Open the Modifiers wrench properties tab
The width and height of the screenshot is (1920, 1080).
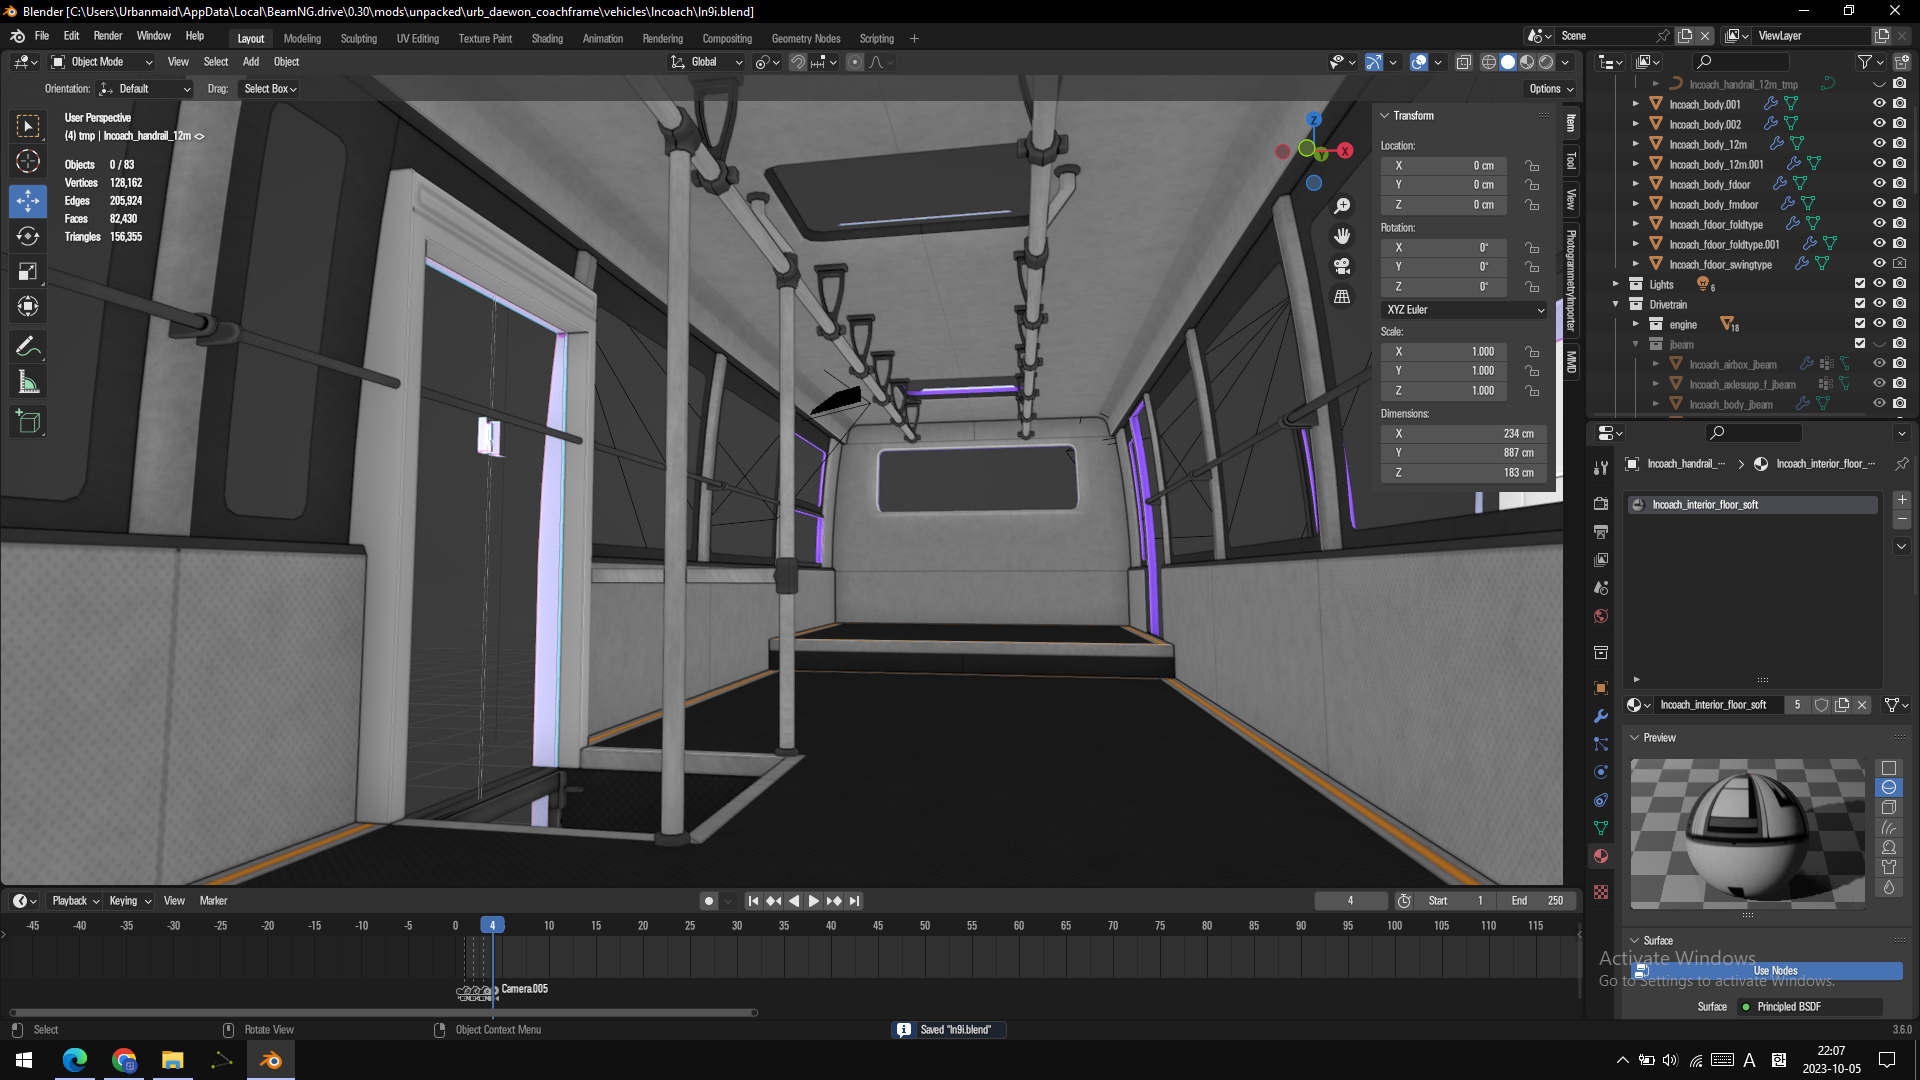pyautogui.click(x=1601, y=716)
